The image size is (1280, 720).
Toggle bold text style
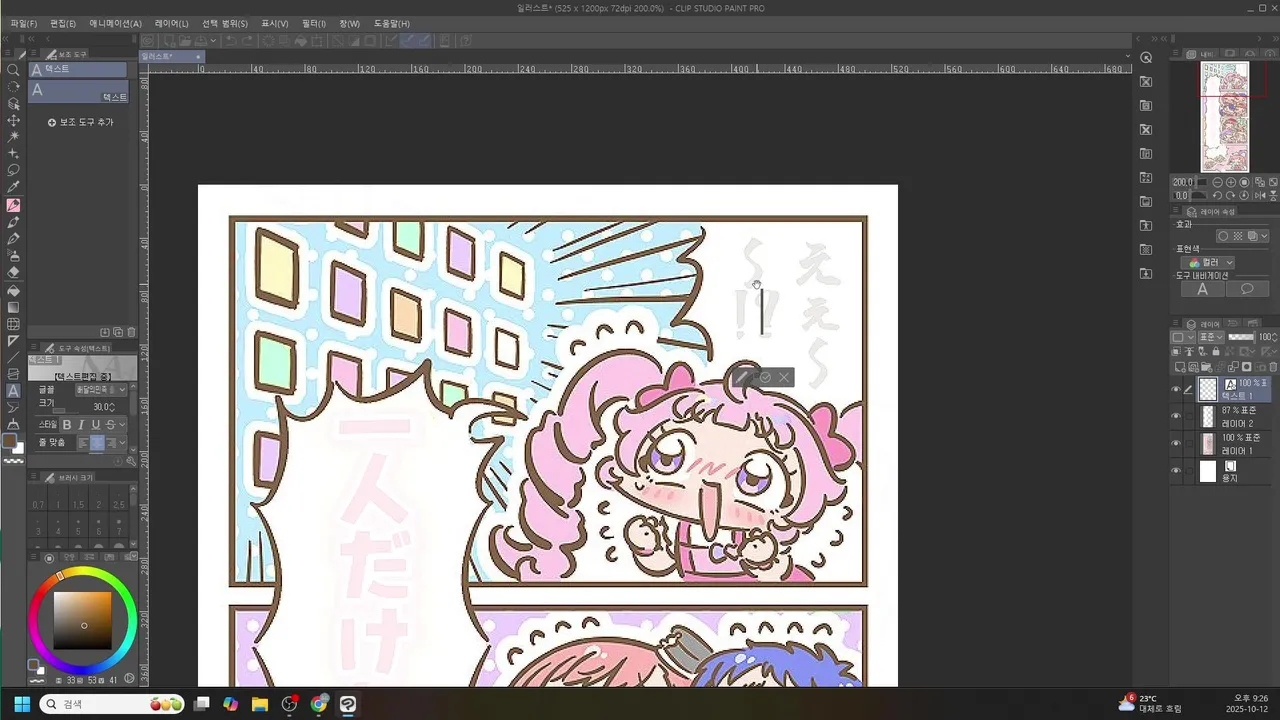click(67, 425)
